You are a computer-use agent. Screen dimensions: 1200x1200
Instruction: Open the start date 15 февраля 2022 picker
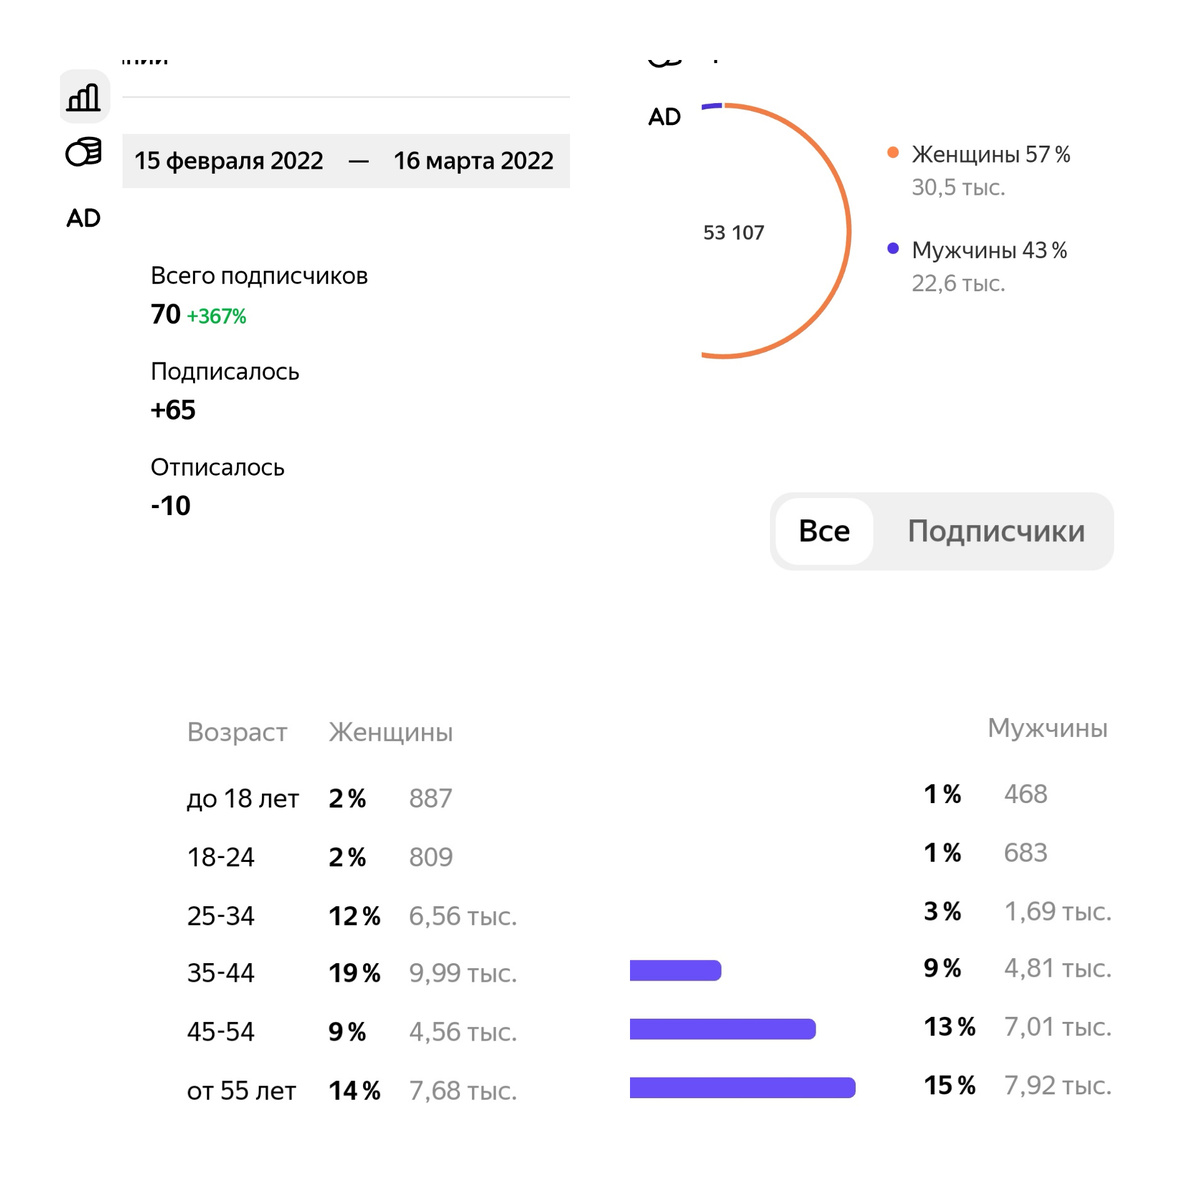229,161
